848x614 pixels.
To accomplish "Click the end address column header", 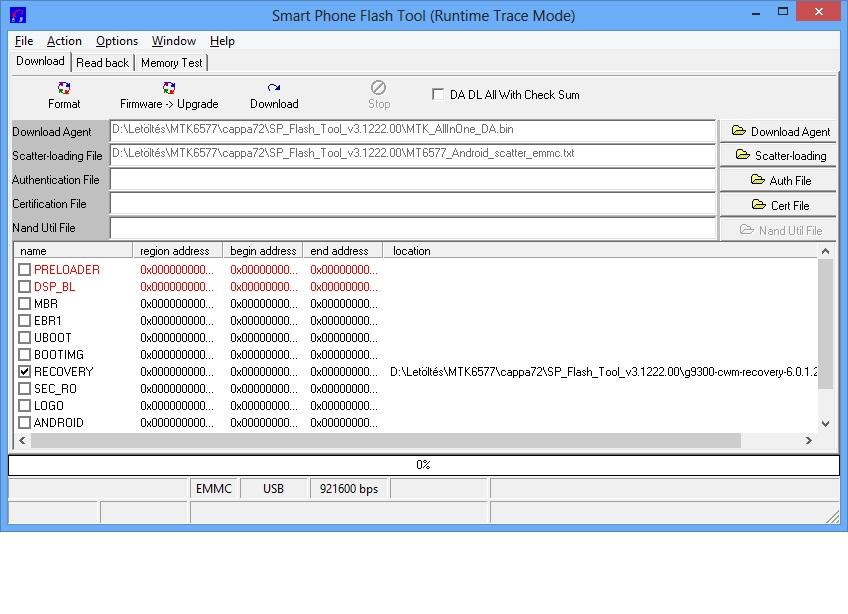I will [342, 251].
